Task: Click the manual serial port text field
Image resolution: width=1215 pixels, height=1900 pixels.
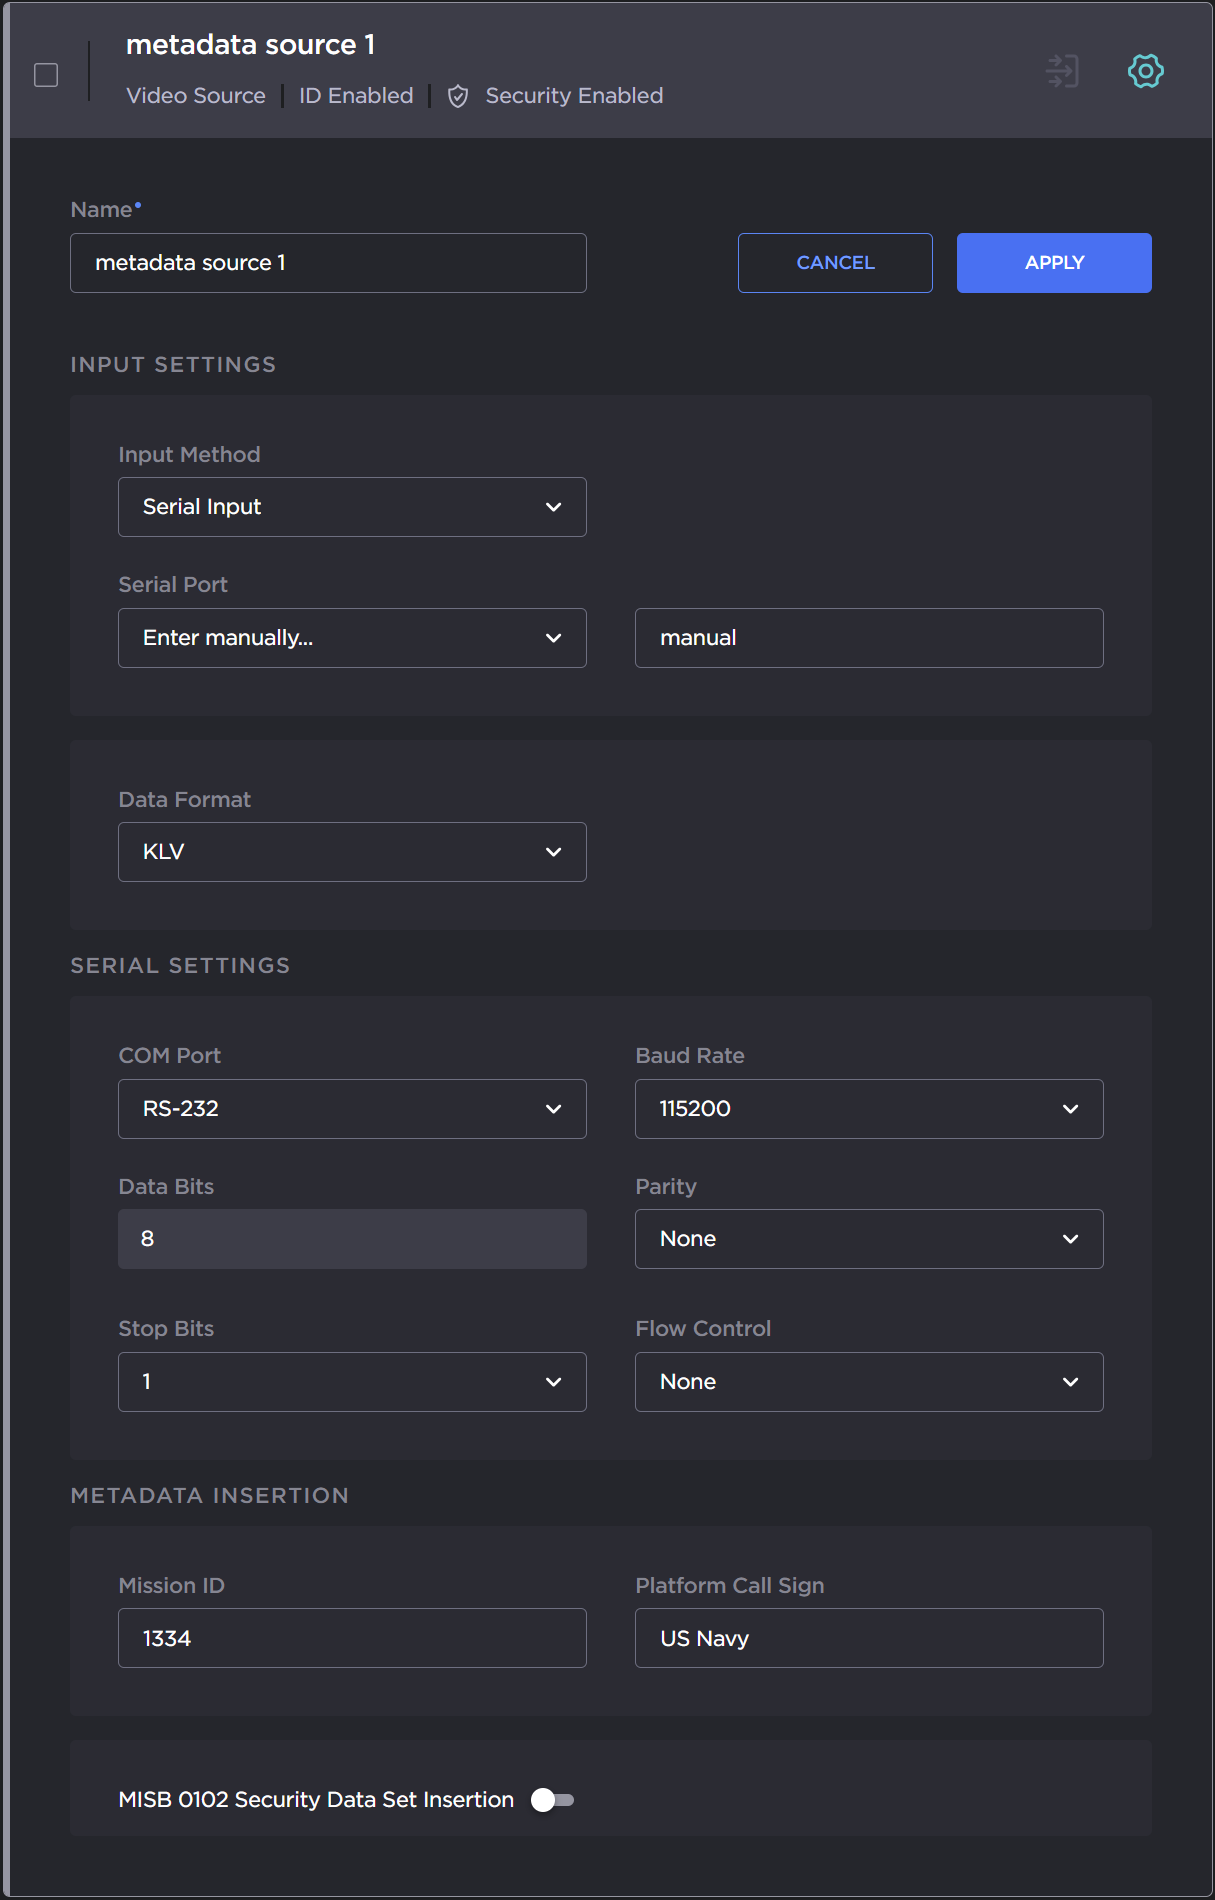Action: 868,638
